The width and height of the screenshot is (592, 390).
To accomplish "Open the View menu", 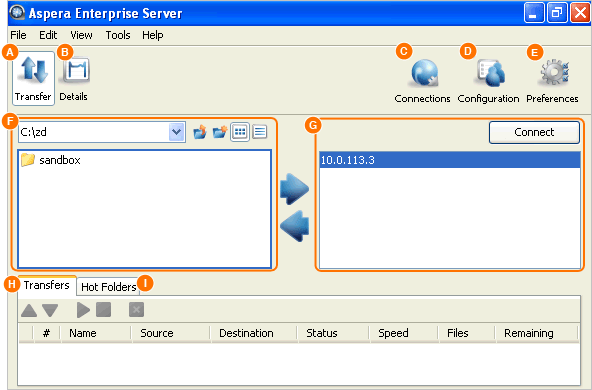I will pos(81,35).
